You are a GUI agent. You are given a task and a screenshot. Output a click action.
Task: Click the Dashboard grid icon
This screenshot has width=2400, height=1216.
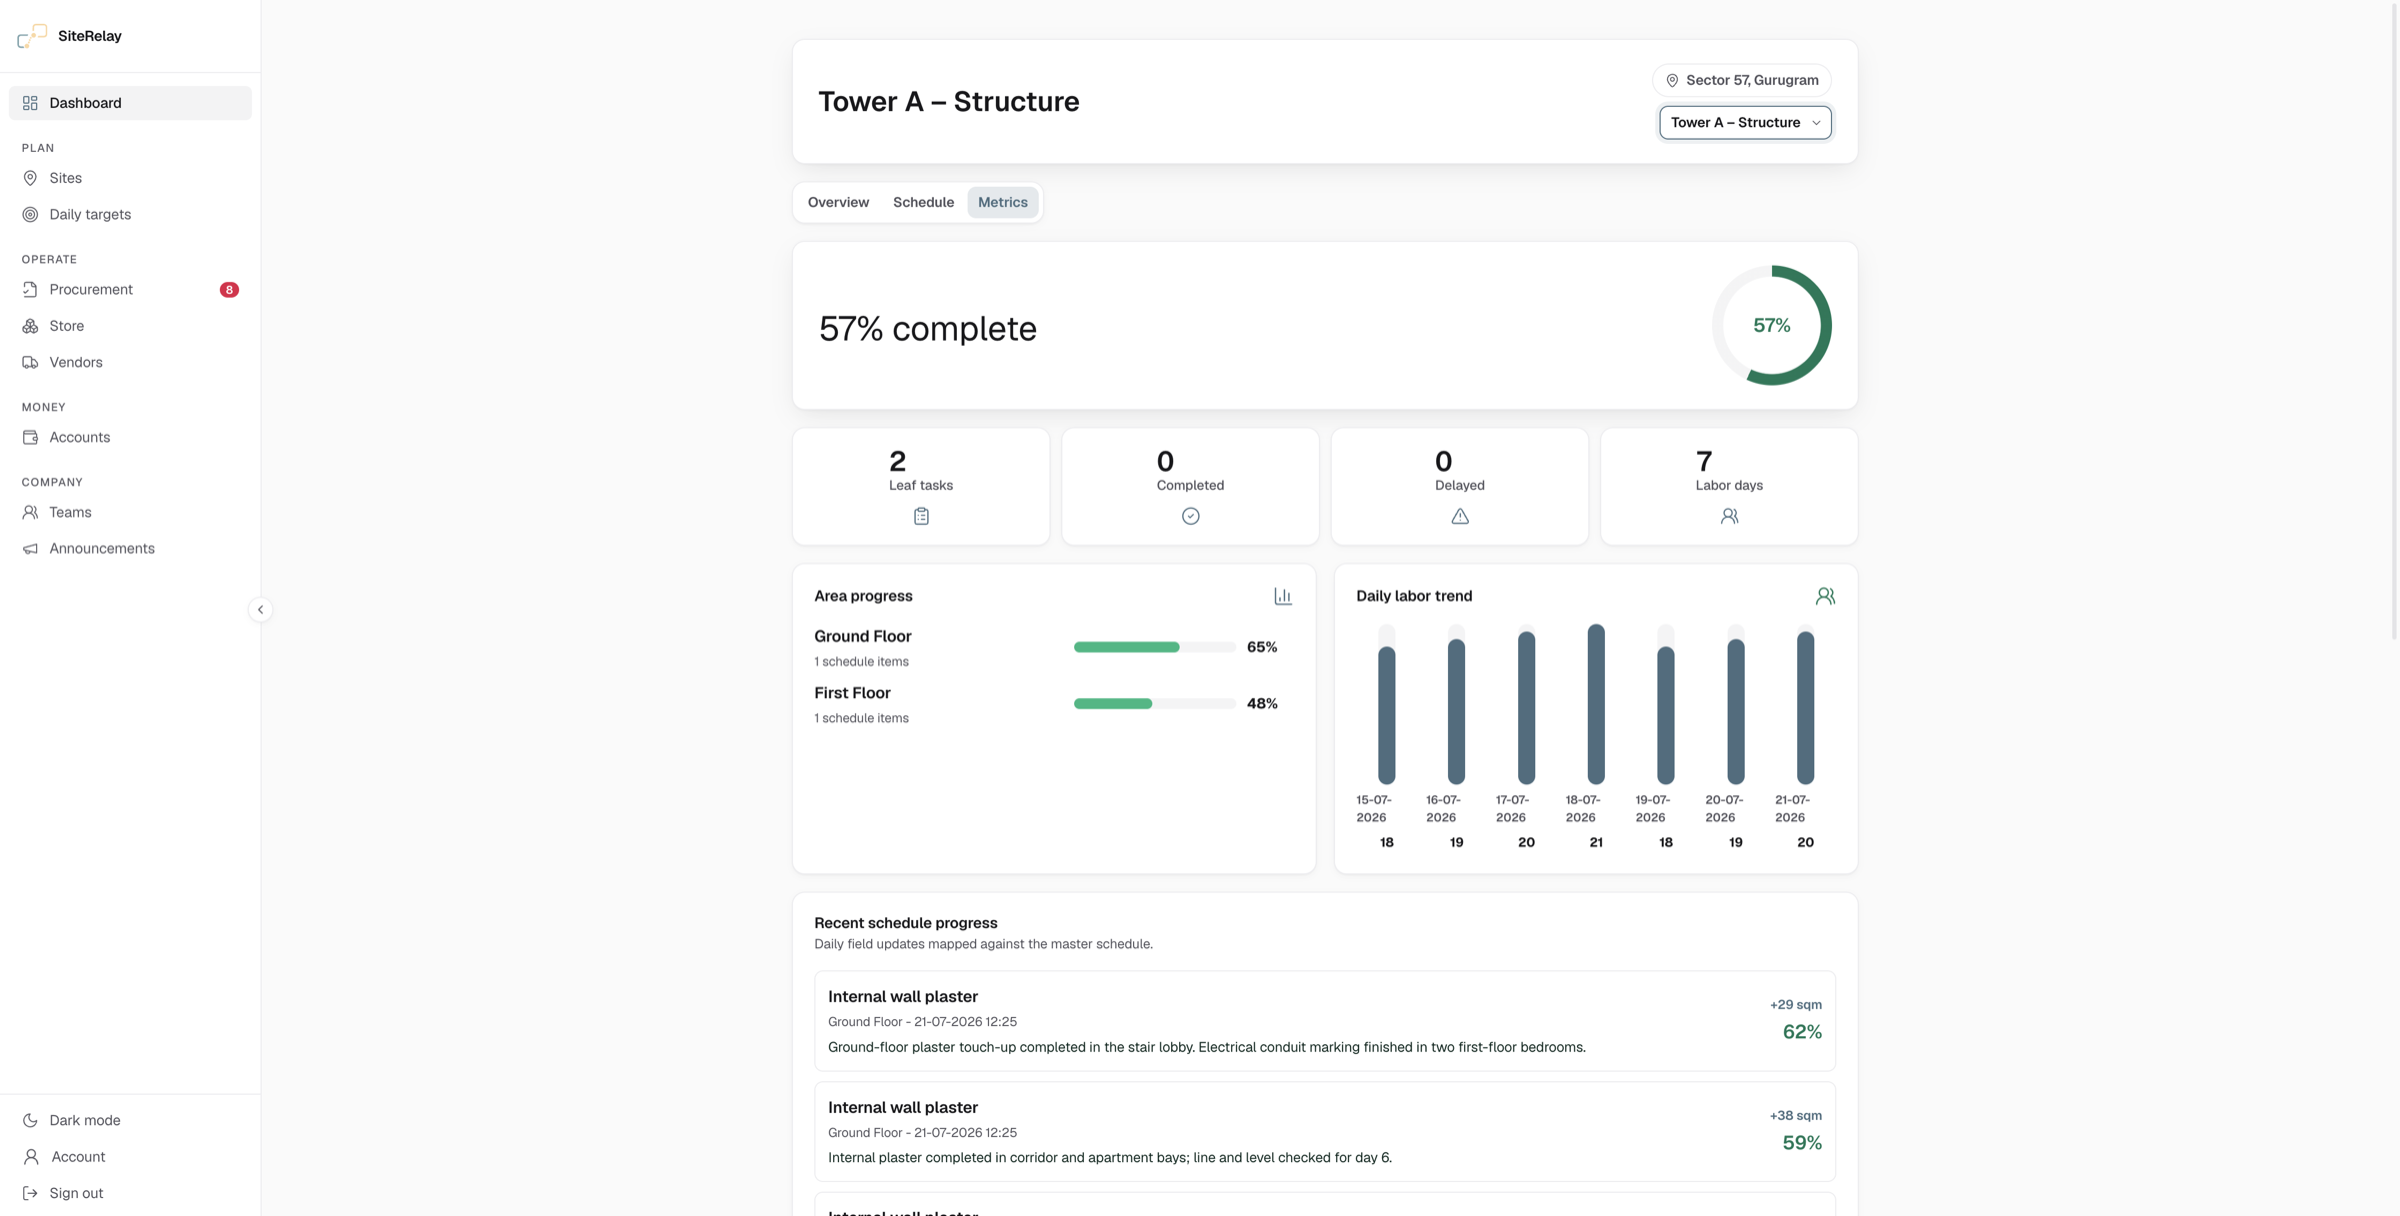30,103
